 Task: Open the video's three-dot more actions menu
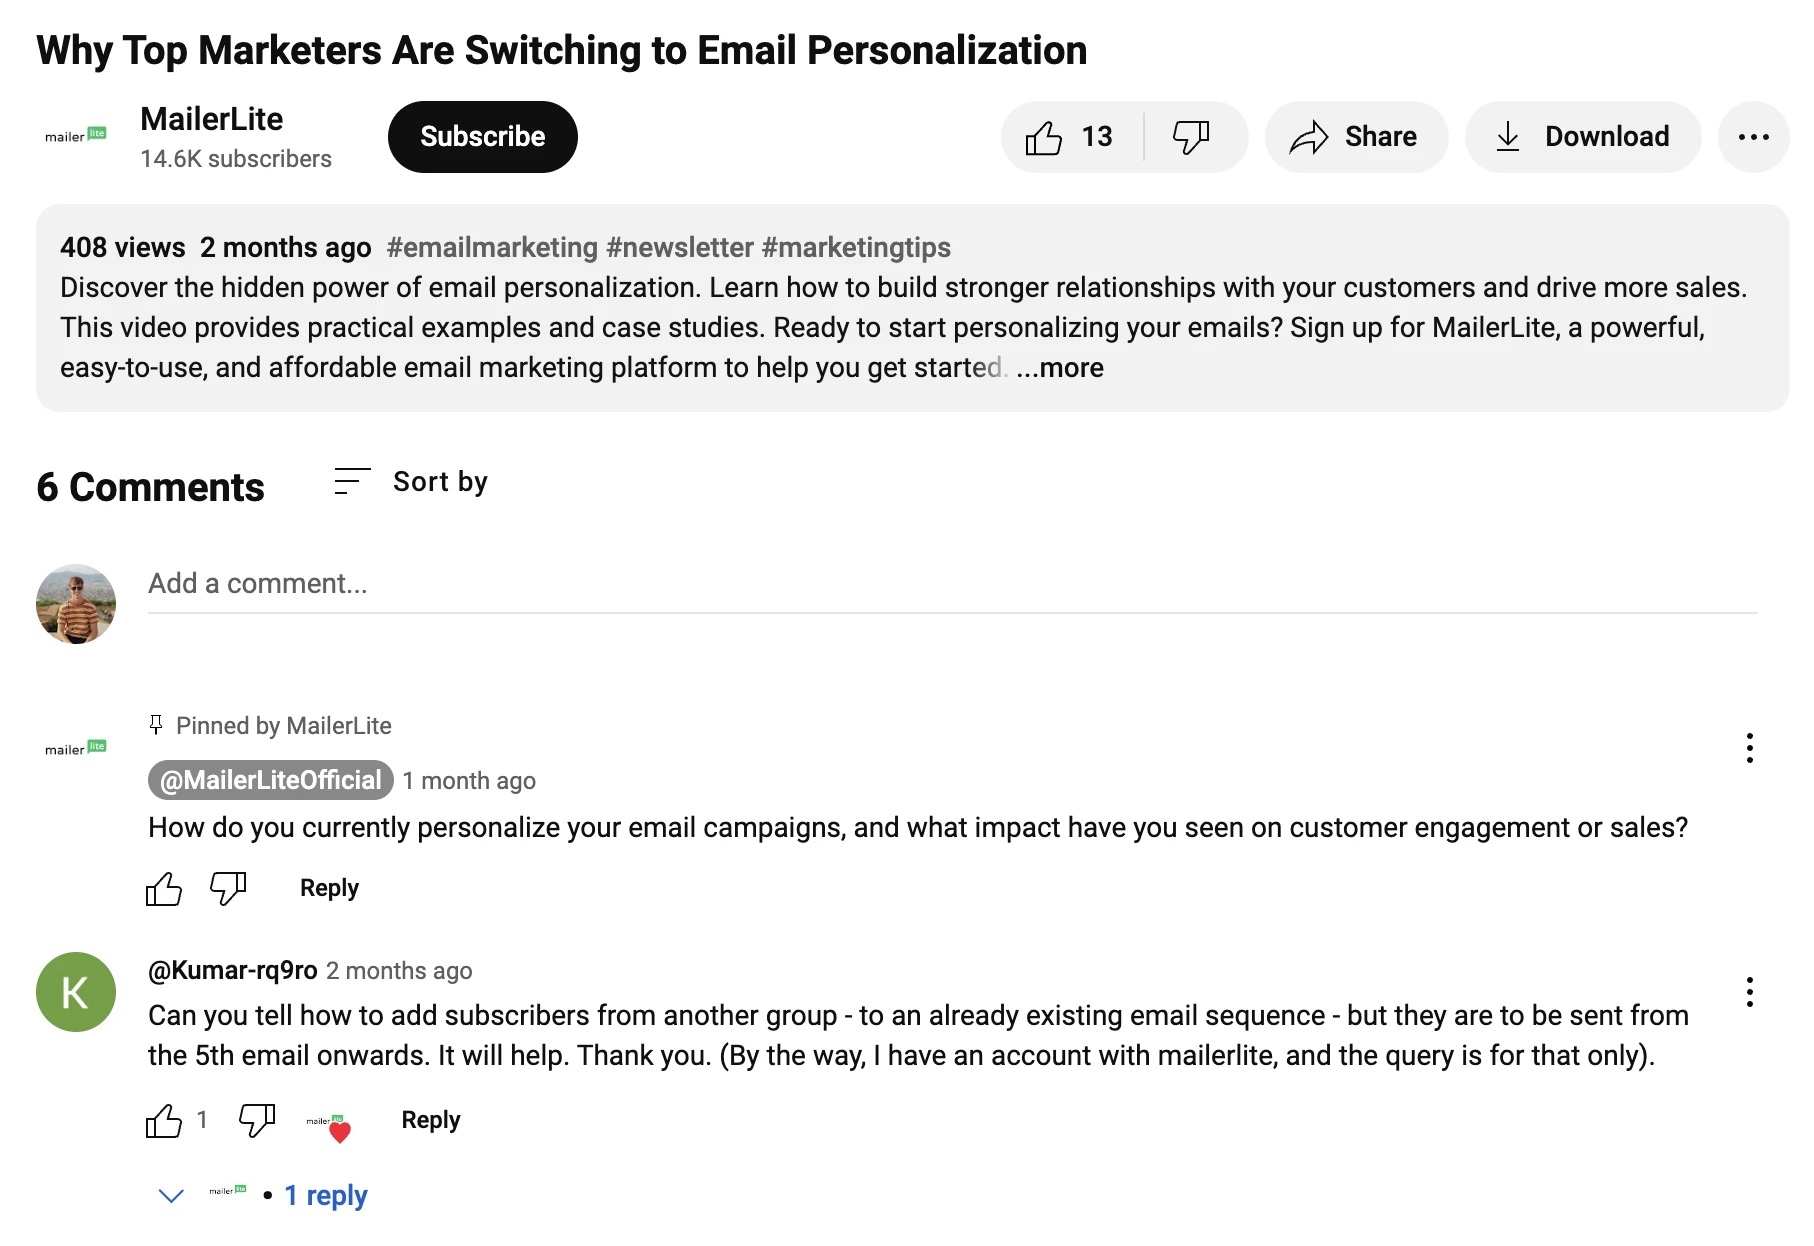pyautogui.click(x=1753, y=137)
